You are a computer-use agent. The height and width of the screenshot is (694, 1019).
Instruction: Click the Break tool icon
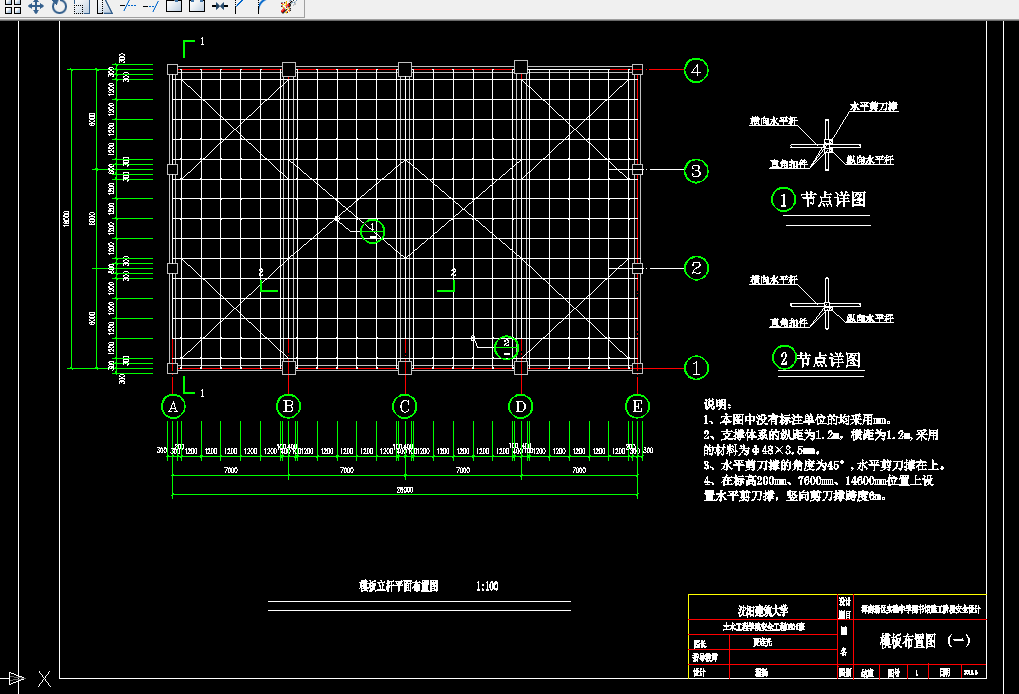196,6
